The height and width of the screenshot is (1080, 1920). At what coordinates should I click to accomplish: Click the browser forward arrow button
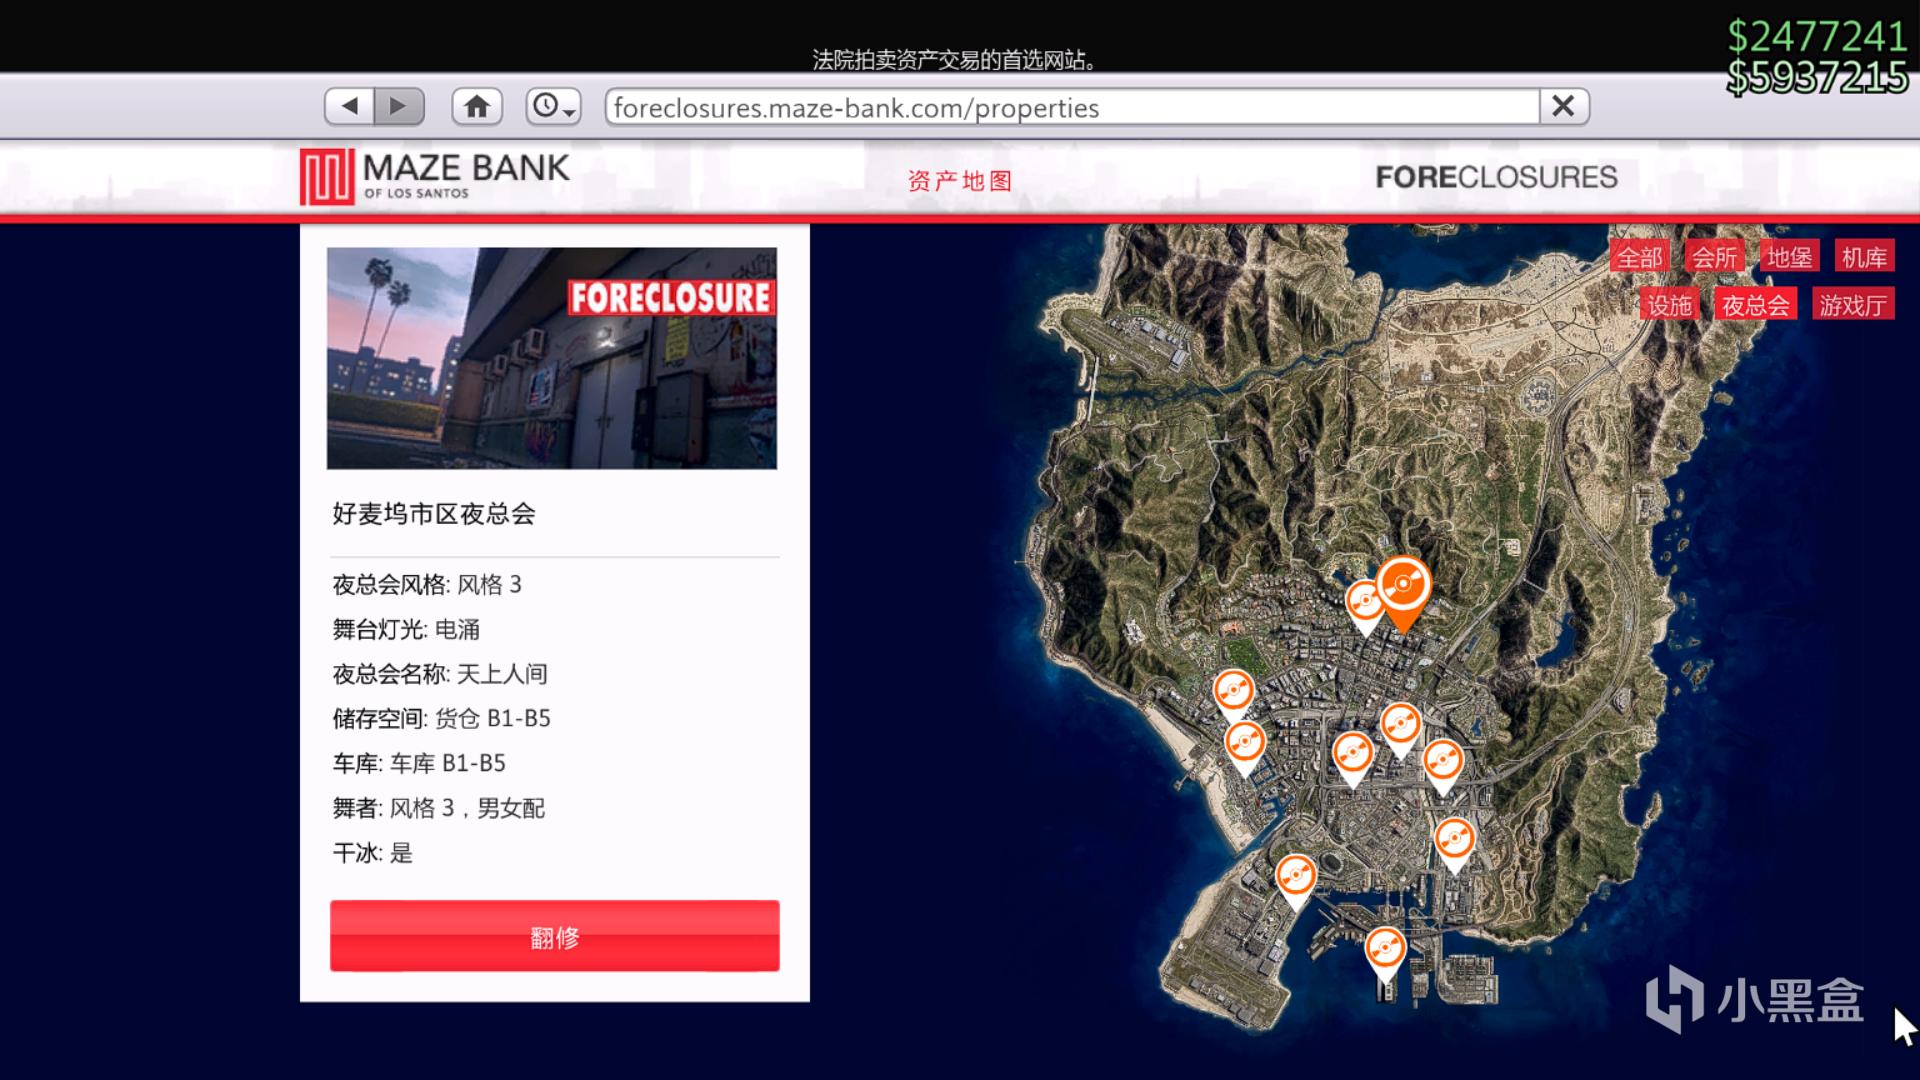(399, 106)
